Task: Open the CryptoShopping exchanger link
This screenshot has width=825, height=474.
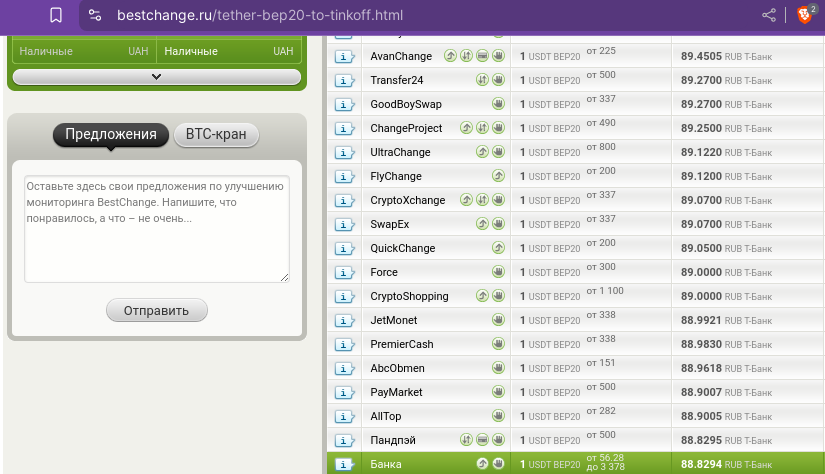Action: click(409, 297)
